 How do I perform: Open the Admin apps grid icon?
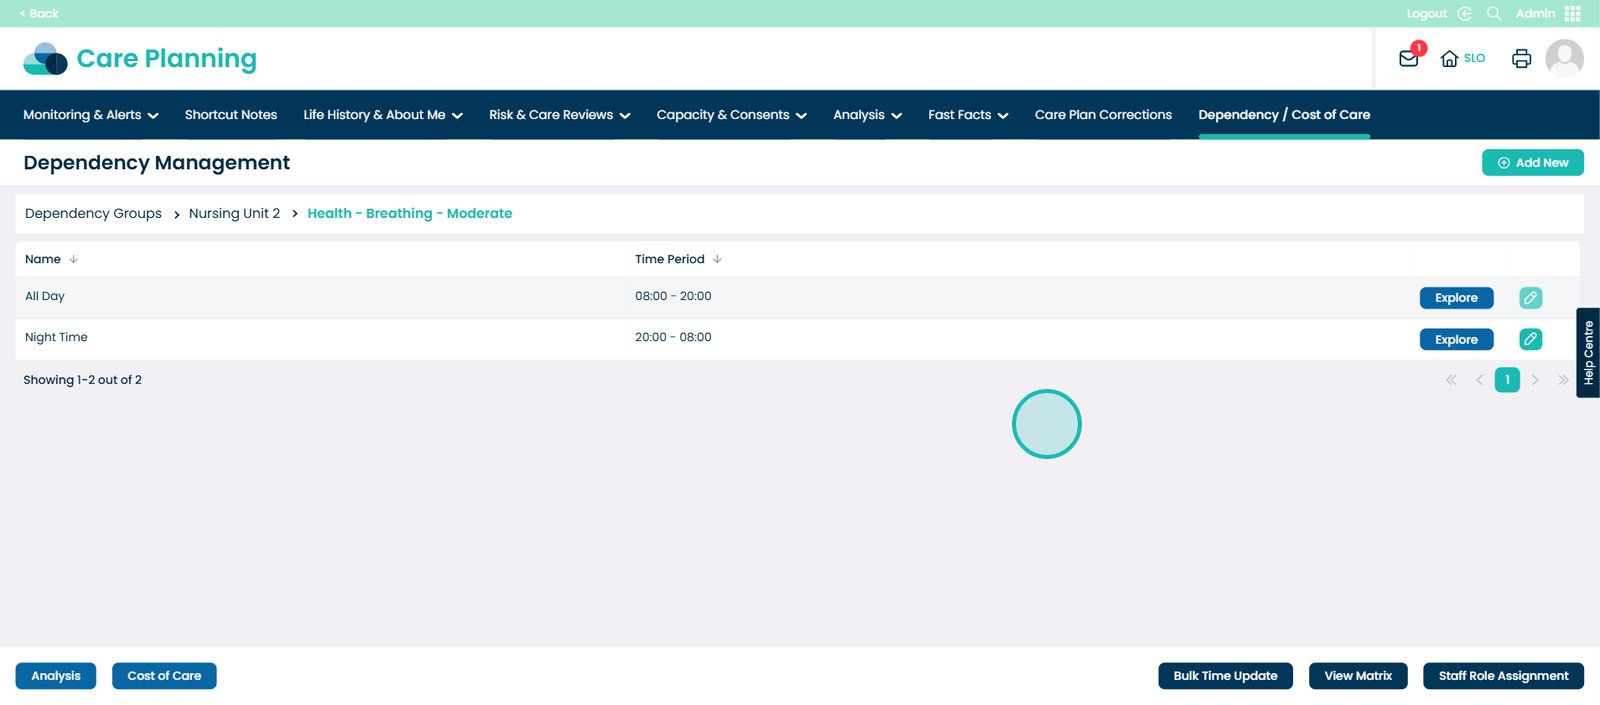click(1573, 13)
